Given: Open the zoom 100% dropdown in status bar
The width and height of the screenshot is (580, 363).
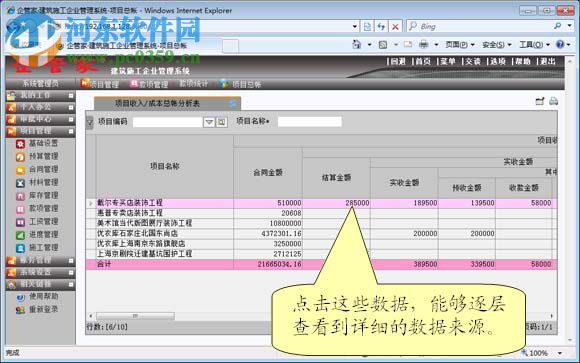Looking at the screenshot, I should (560, 353).
